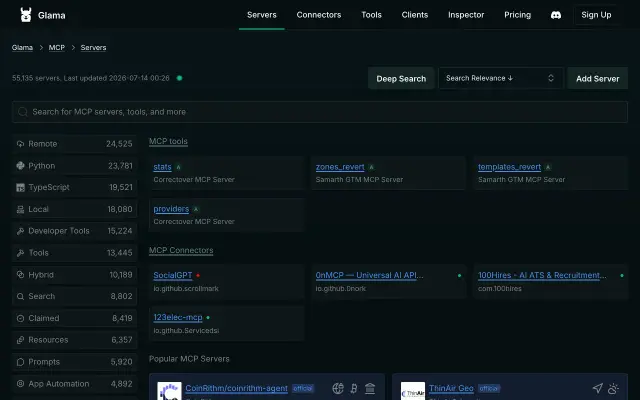Click the Tools filter icon
640x400 pixels.
coord(20,253)
